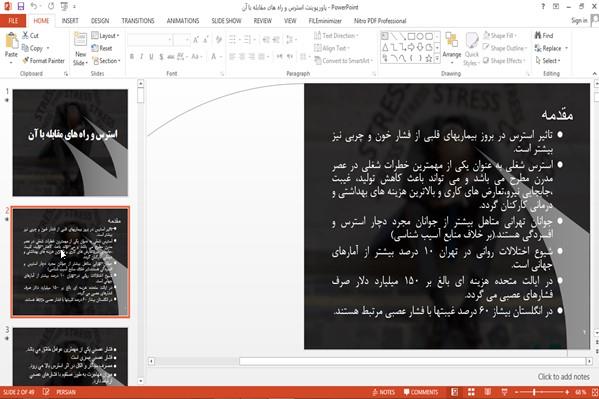Click the Reset slide button
599x399 pixels.
(102, 48)
